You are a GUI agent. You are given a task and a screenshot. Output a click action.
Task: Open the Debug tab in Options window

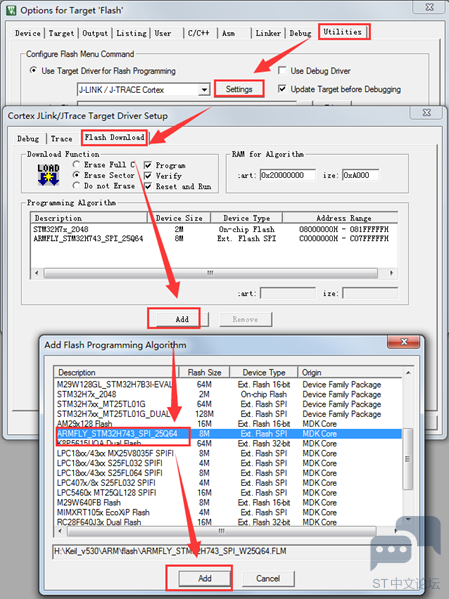pos(300,33)
